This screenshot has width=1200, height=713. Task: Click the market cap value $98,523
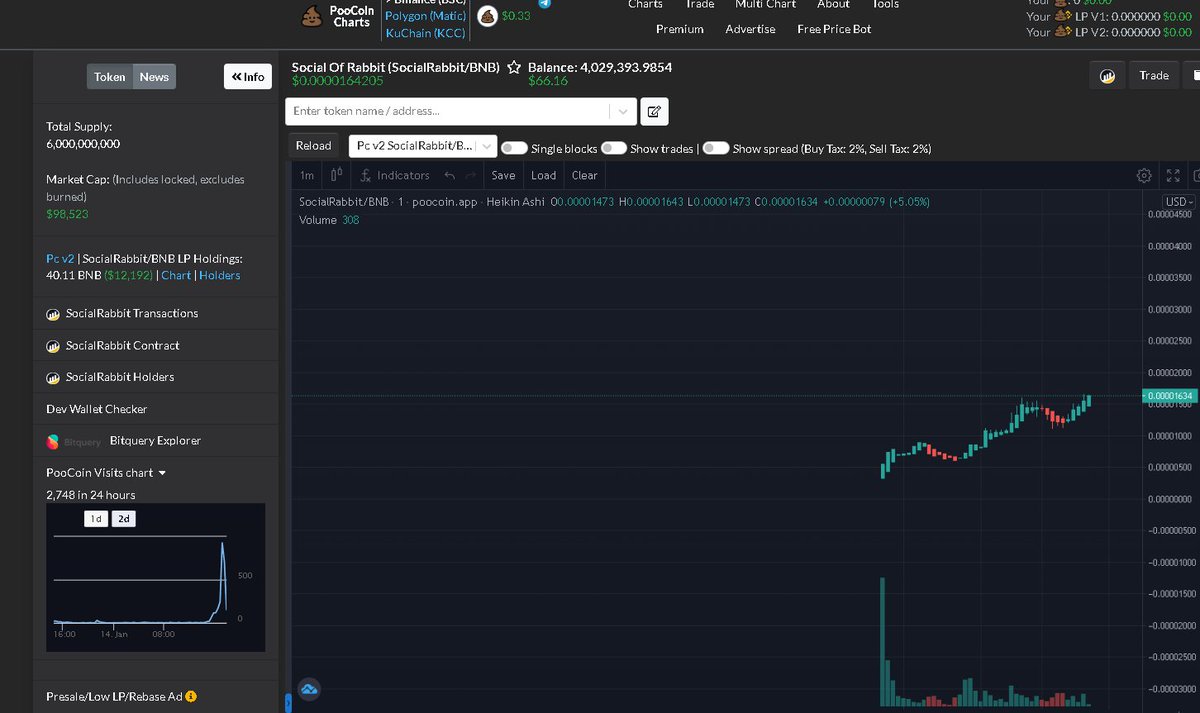click(67, 214)
